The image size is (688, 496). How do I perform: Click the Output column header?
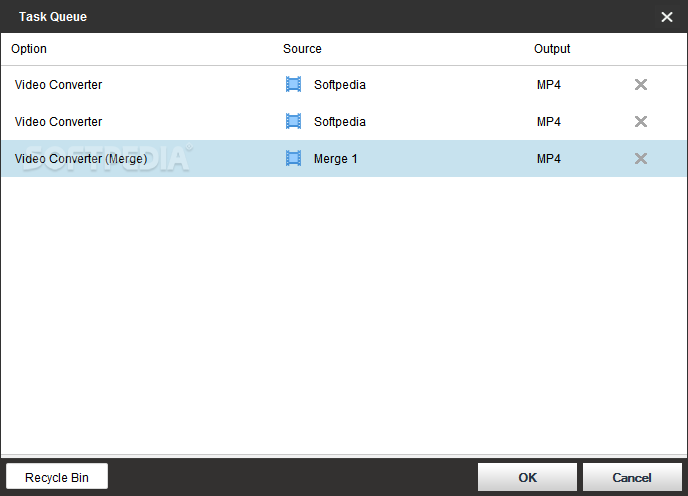[x=552, y=49]
